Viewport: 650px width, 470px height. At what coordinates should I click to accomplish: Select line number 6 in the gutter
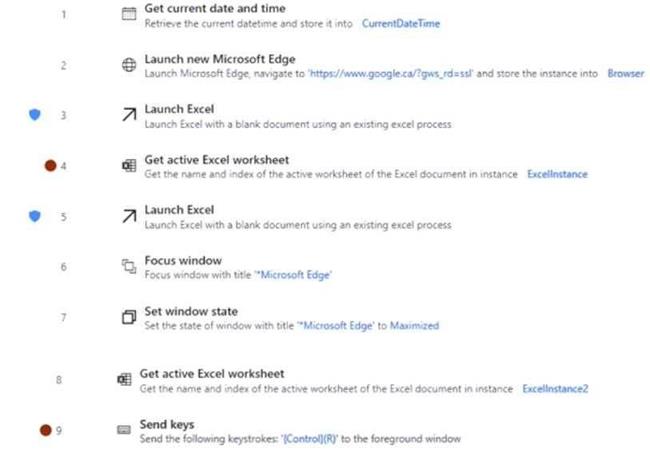pos(64,266)
